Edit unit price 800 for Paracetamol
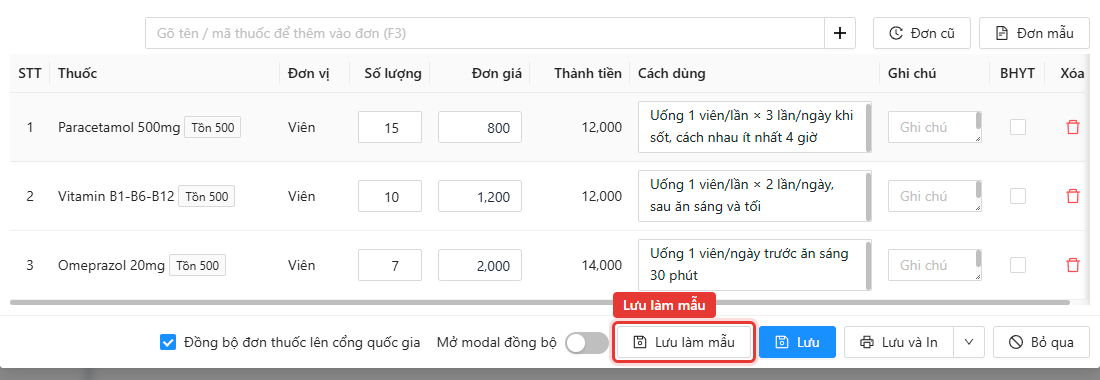The width and height of the screenshot is (1100, 380). click(x=480, y=128)
